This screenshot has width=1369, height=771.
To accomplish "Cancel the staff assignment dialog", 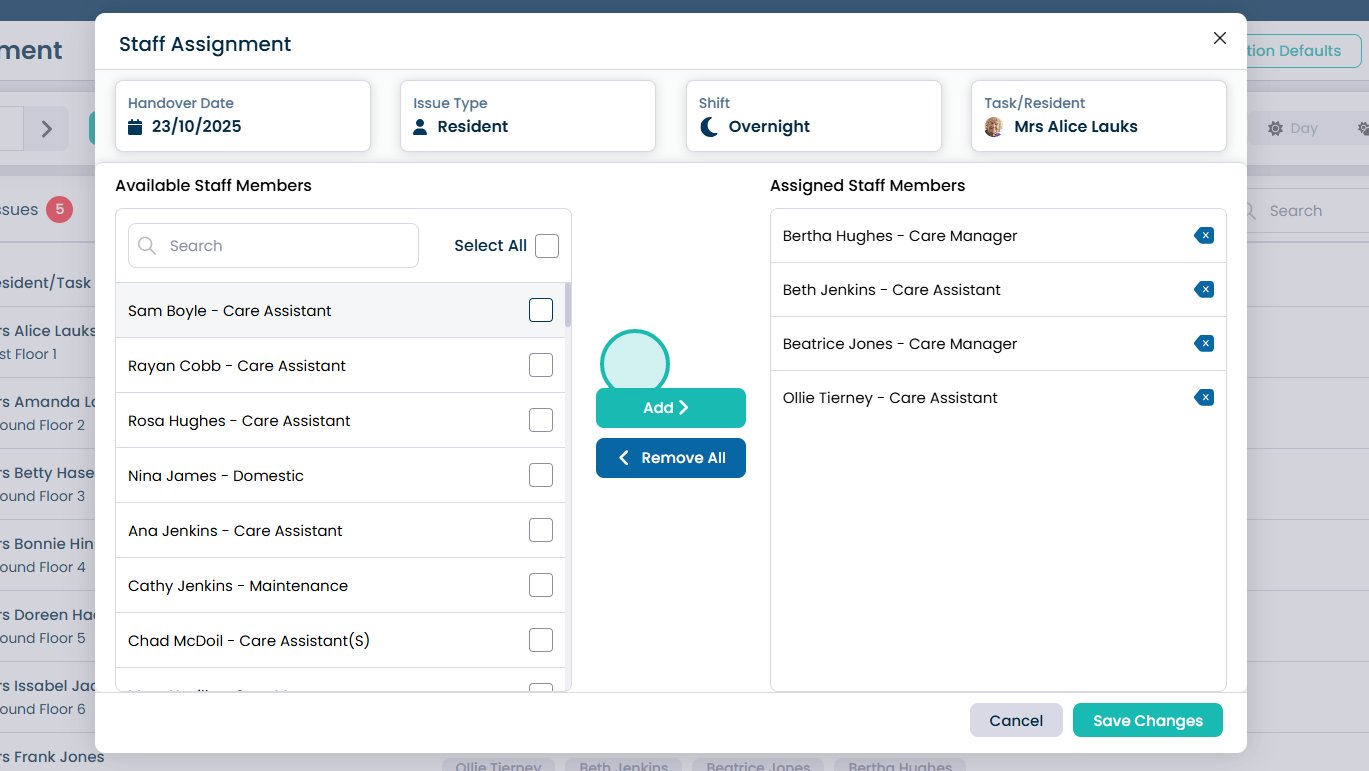I will (1015, 721).
